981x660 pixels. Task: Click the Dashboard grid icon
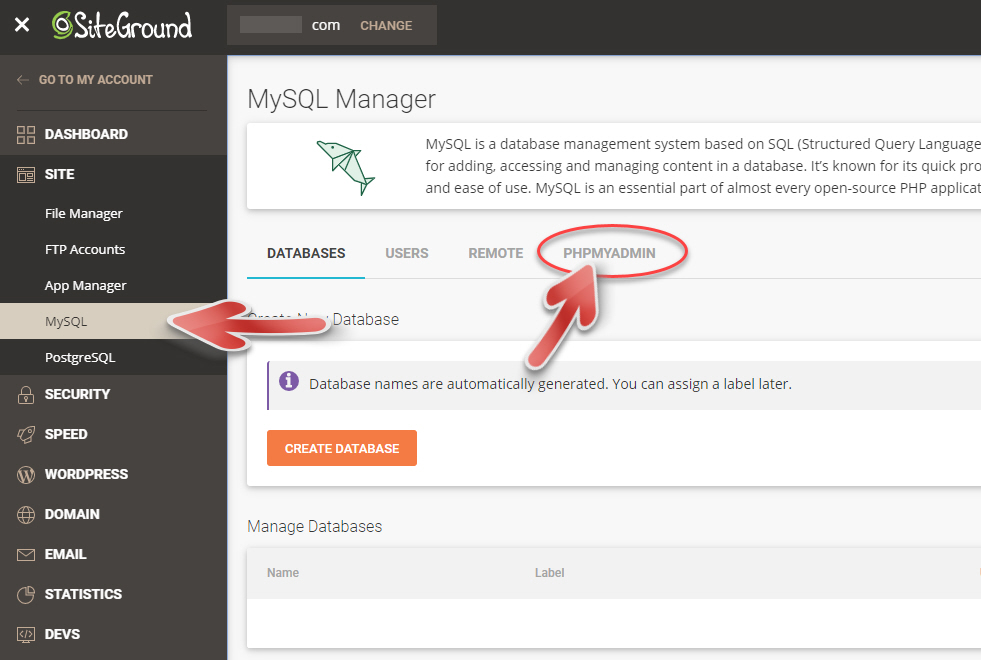pos(26,135)
